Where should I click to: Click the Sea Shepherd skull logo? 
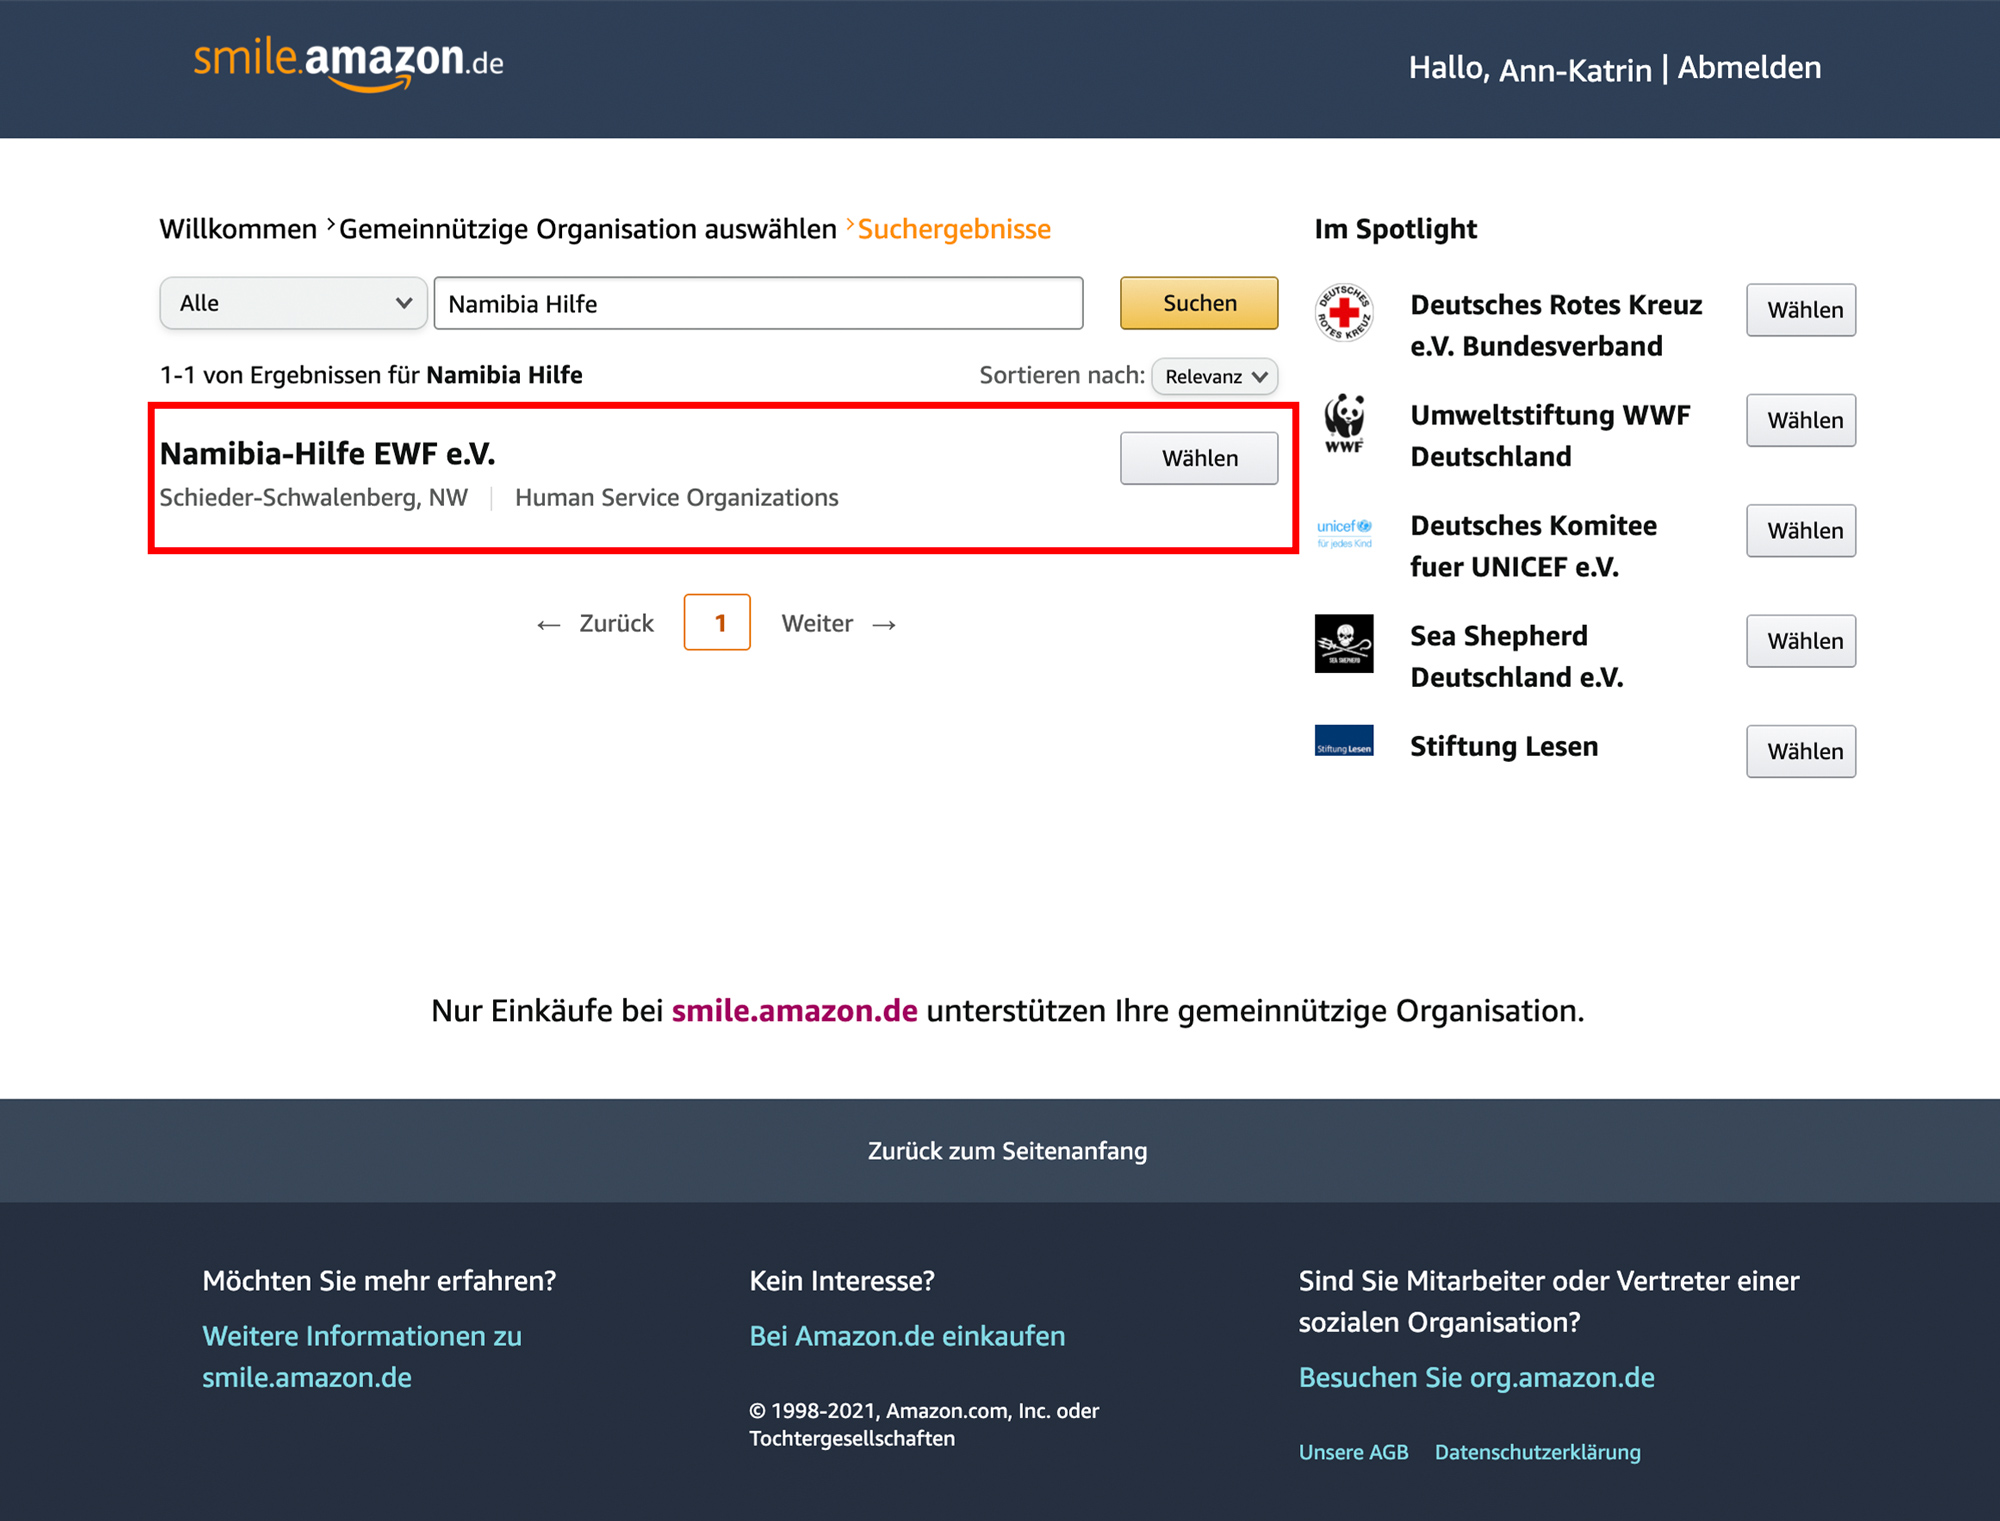(x=1343, y=643)
